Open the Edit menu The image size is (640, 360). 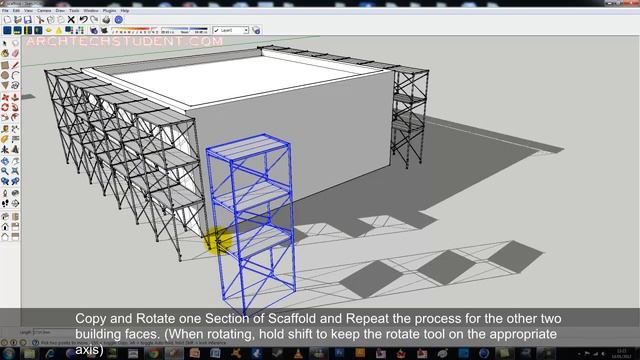point(16,11)
